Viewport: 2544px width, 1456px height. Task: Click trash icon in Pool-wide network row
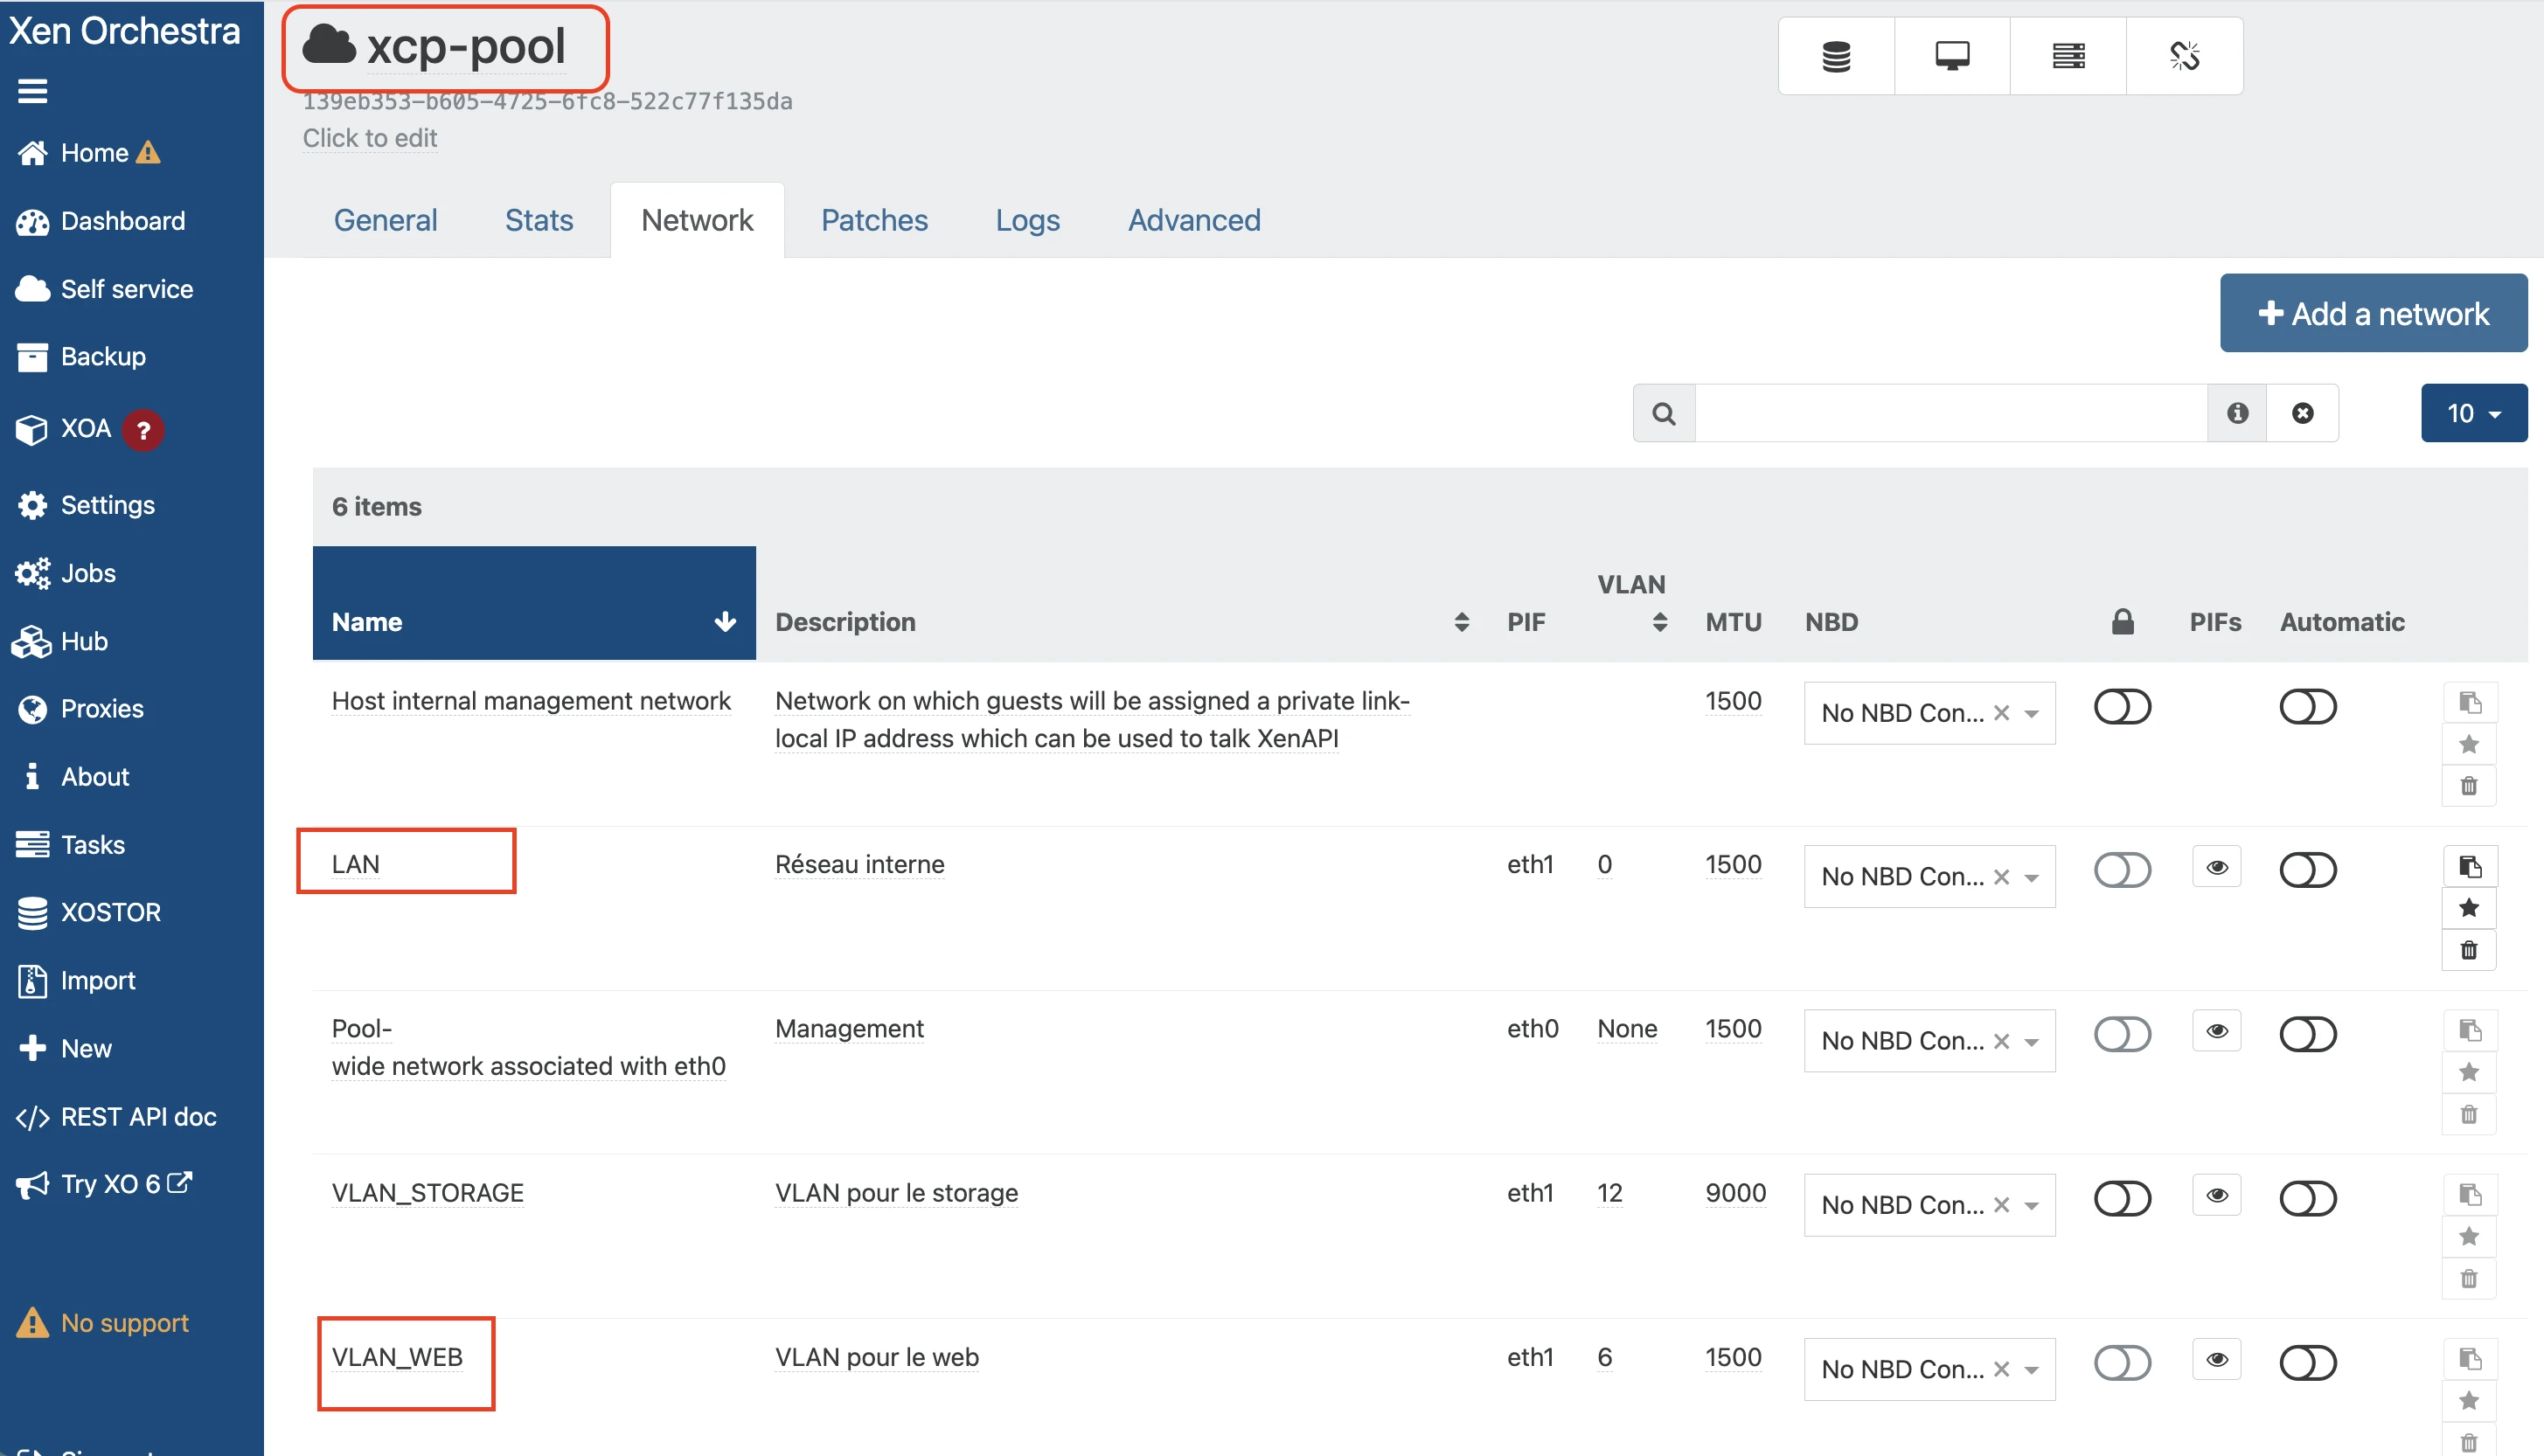click(x=2469, y=1114)
